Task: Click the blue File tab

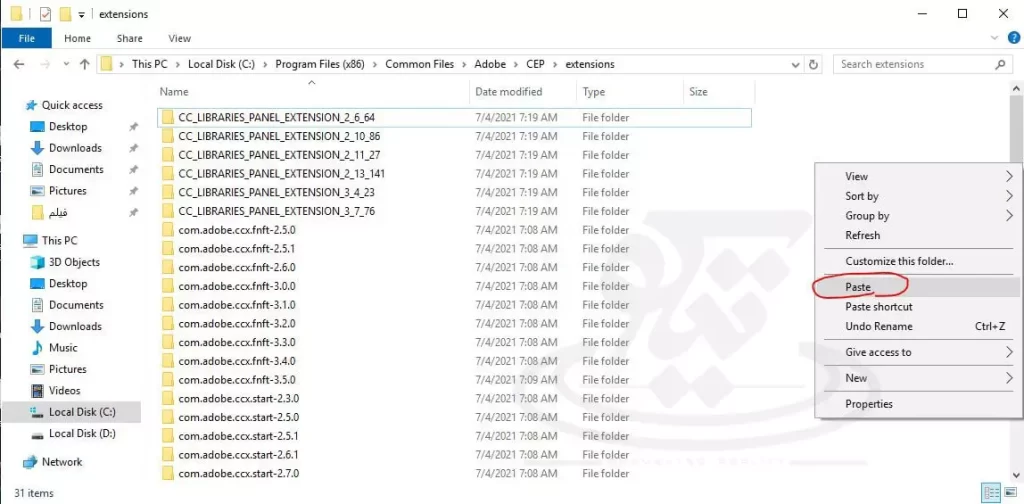Action: 27,38
